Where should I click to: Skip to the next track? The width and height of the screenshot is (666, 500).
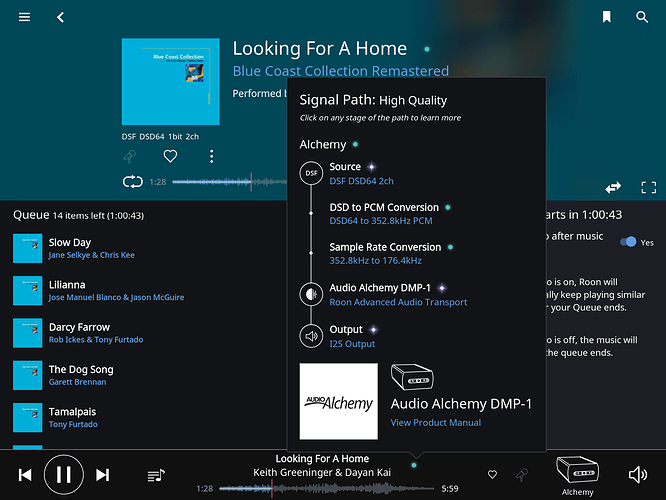pyautogui.click(x=102, y=475)
